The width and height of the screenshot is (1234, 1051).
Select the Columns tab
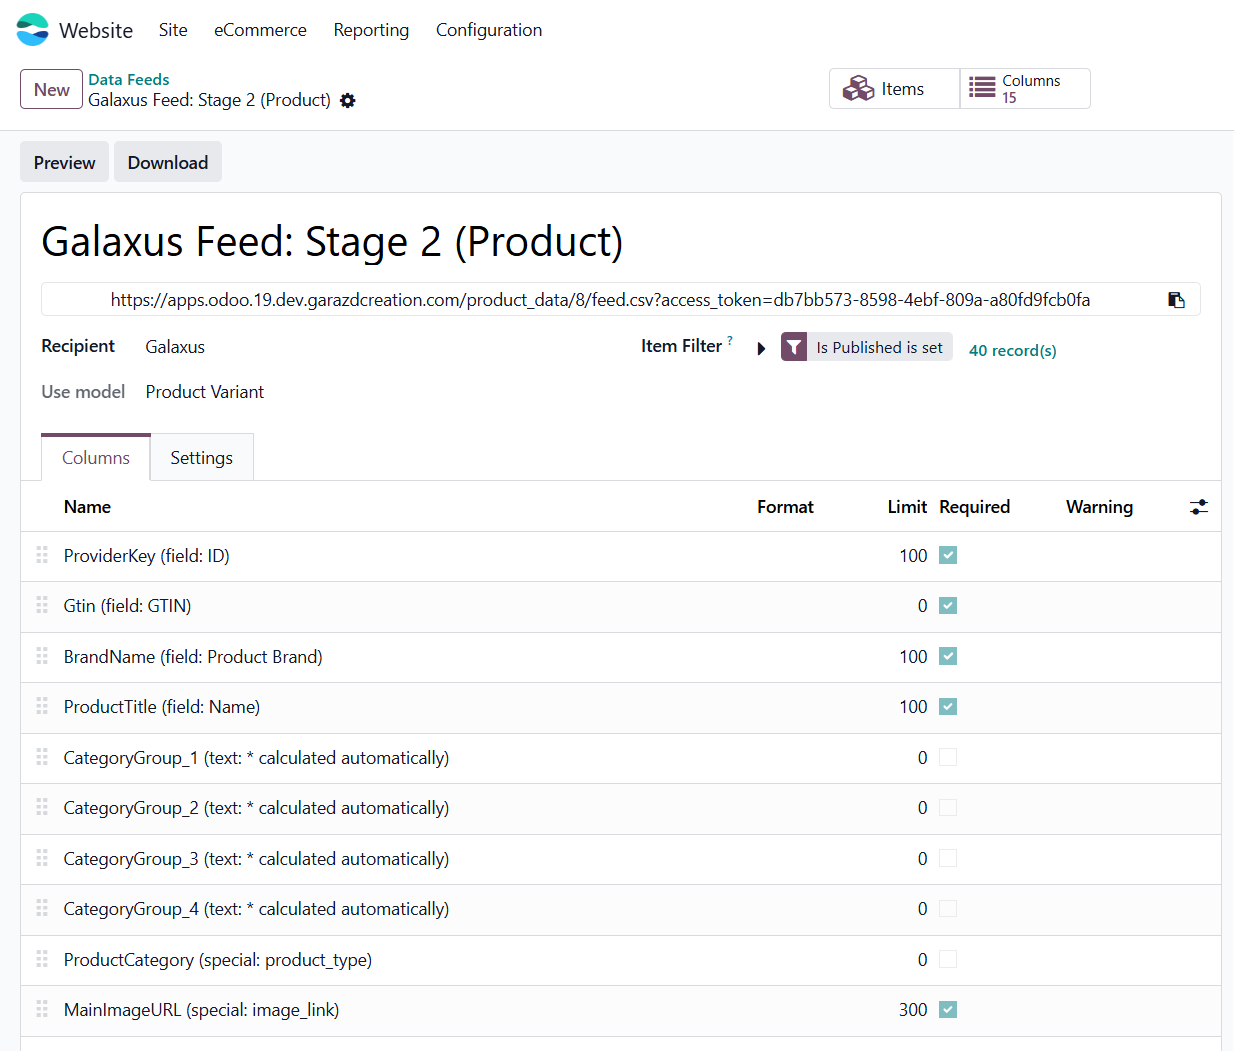coord(96,457)
